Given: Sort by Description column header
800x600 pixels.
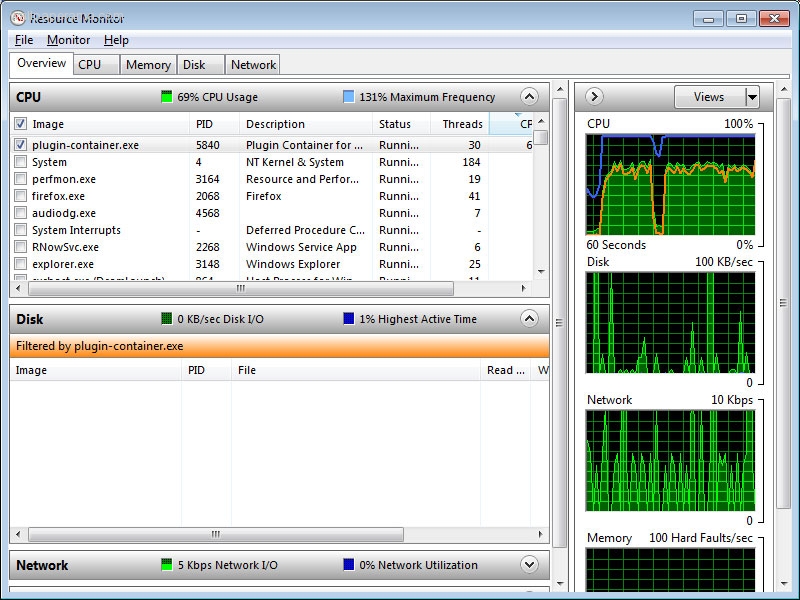Looking at the screenshot, I should (306, 124).
